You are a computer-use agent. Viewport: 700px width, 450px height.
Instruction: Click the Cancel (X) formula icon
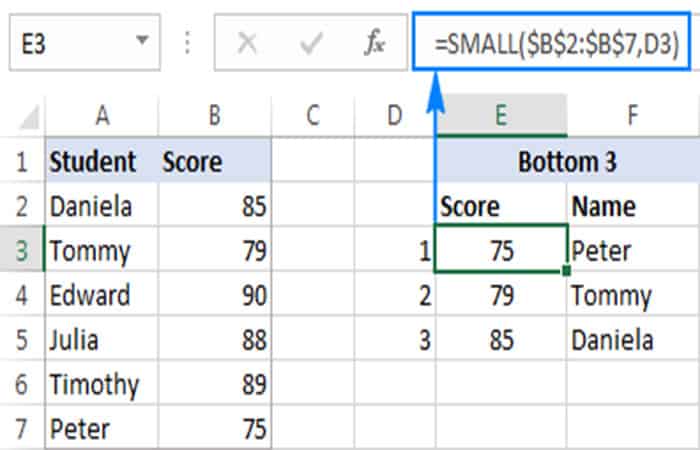pos(247,44)
